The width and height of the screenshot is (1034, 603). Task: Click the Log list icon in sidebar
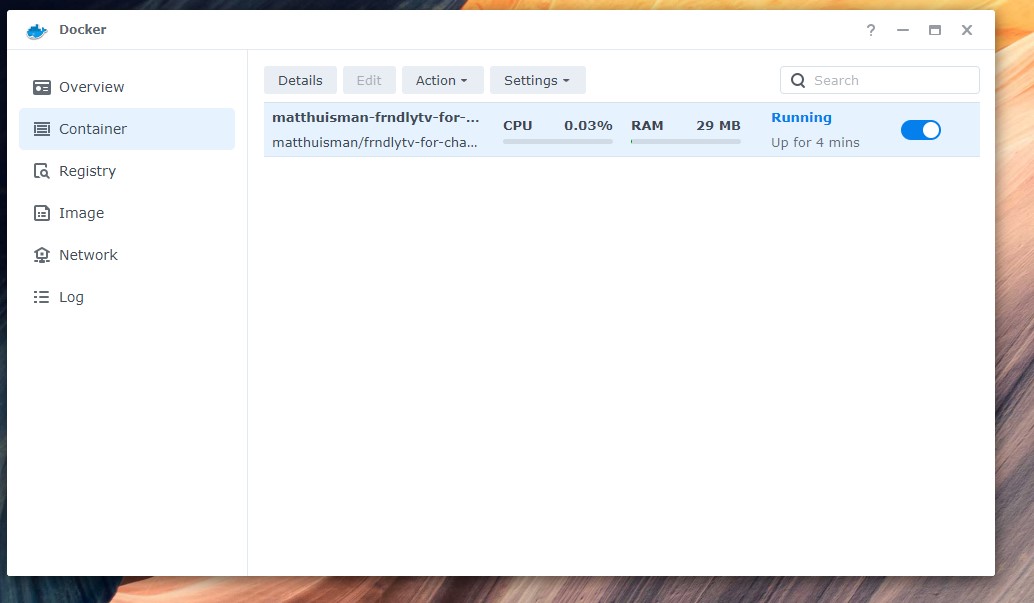[x=41, y=297]
